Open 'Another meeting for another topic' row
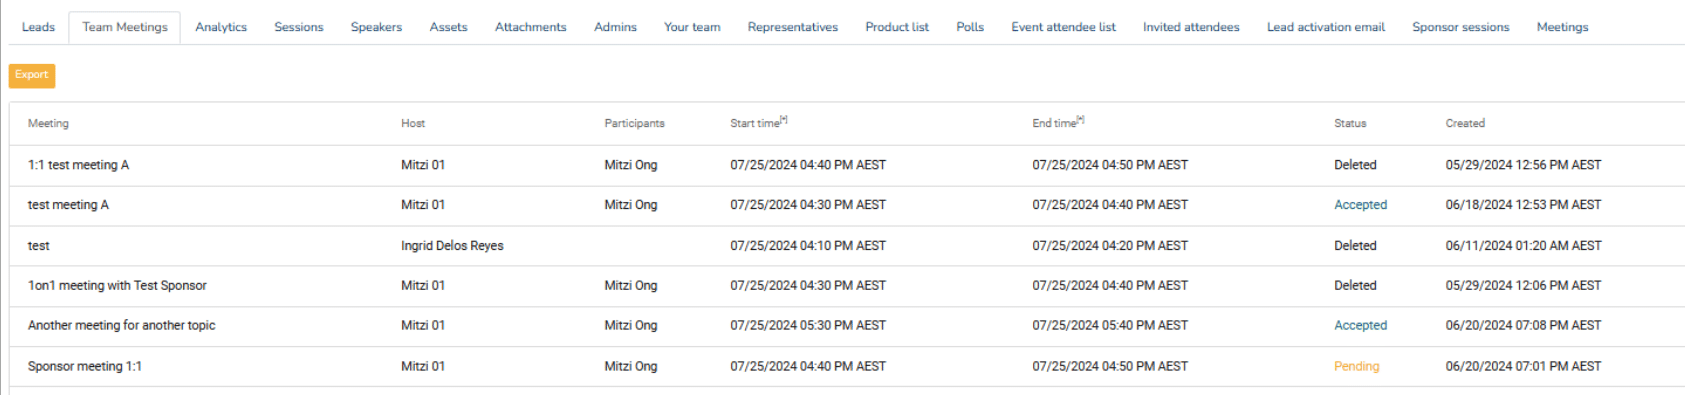This screenshot has height=395, width=1685. (121, 326)
